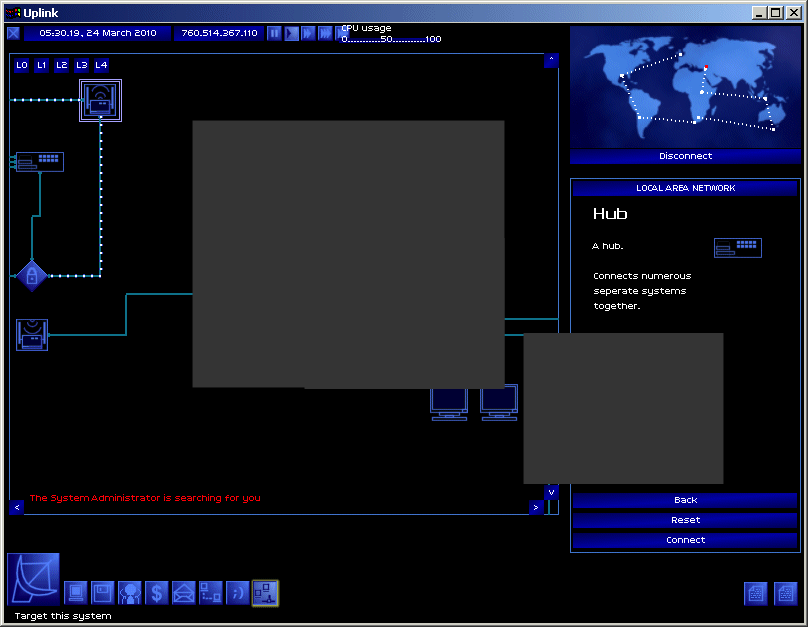Open the finances dollar sign icon
Screen dimensions: 808x627
tap(156, 593)
